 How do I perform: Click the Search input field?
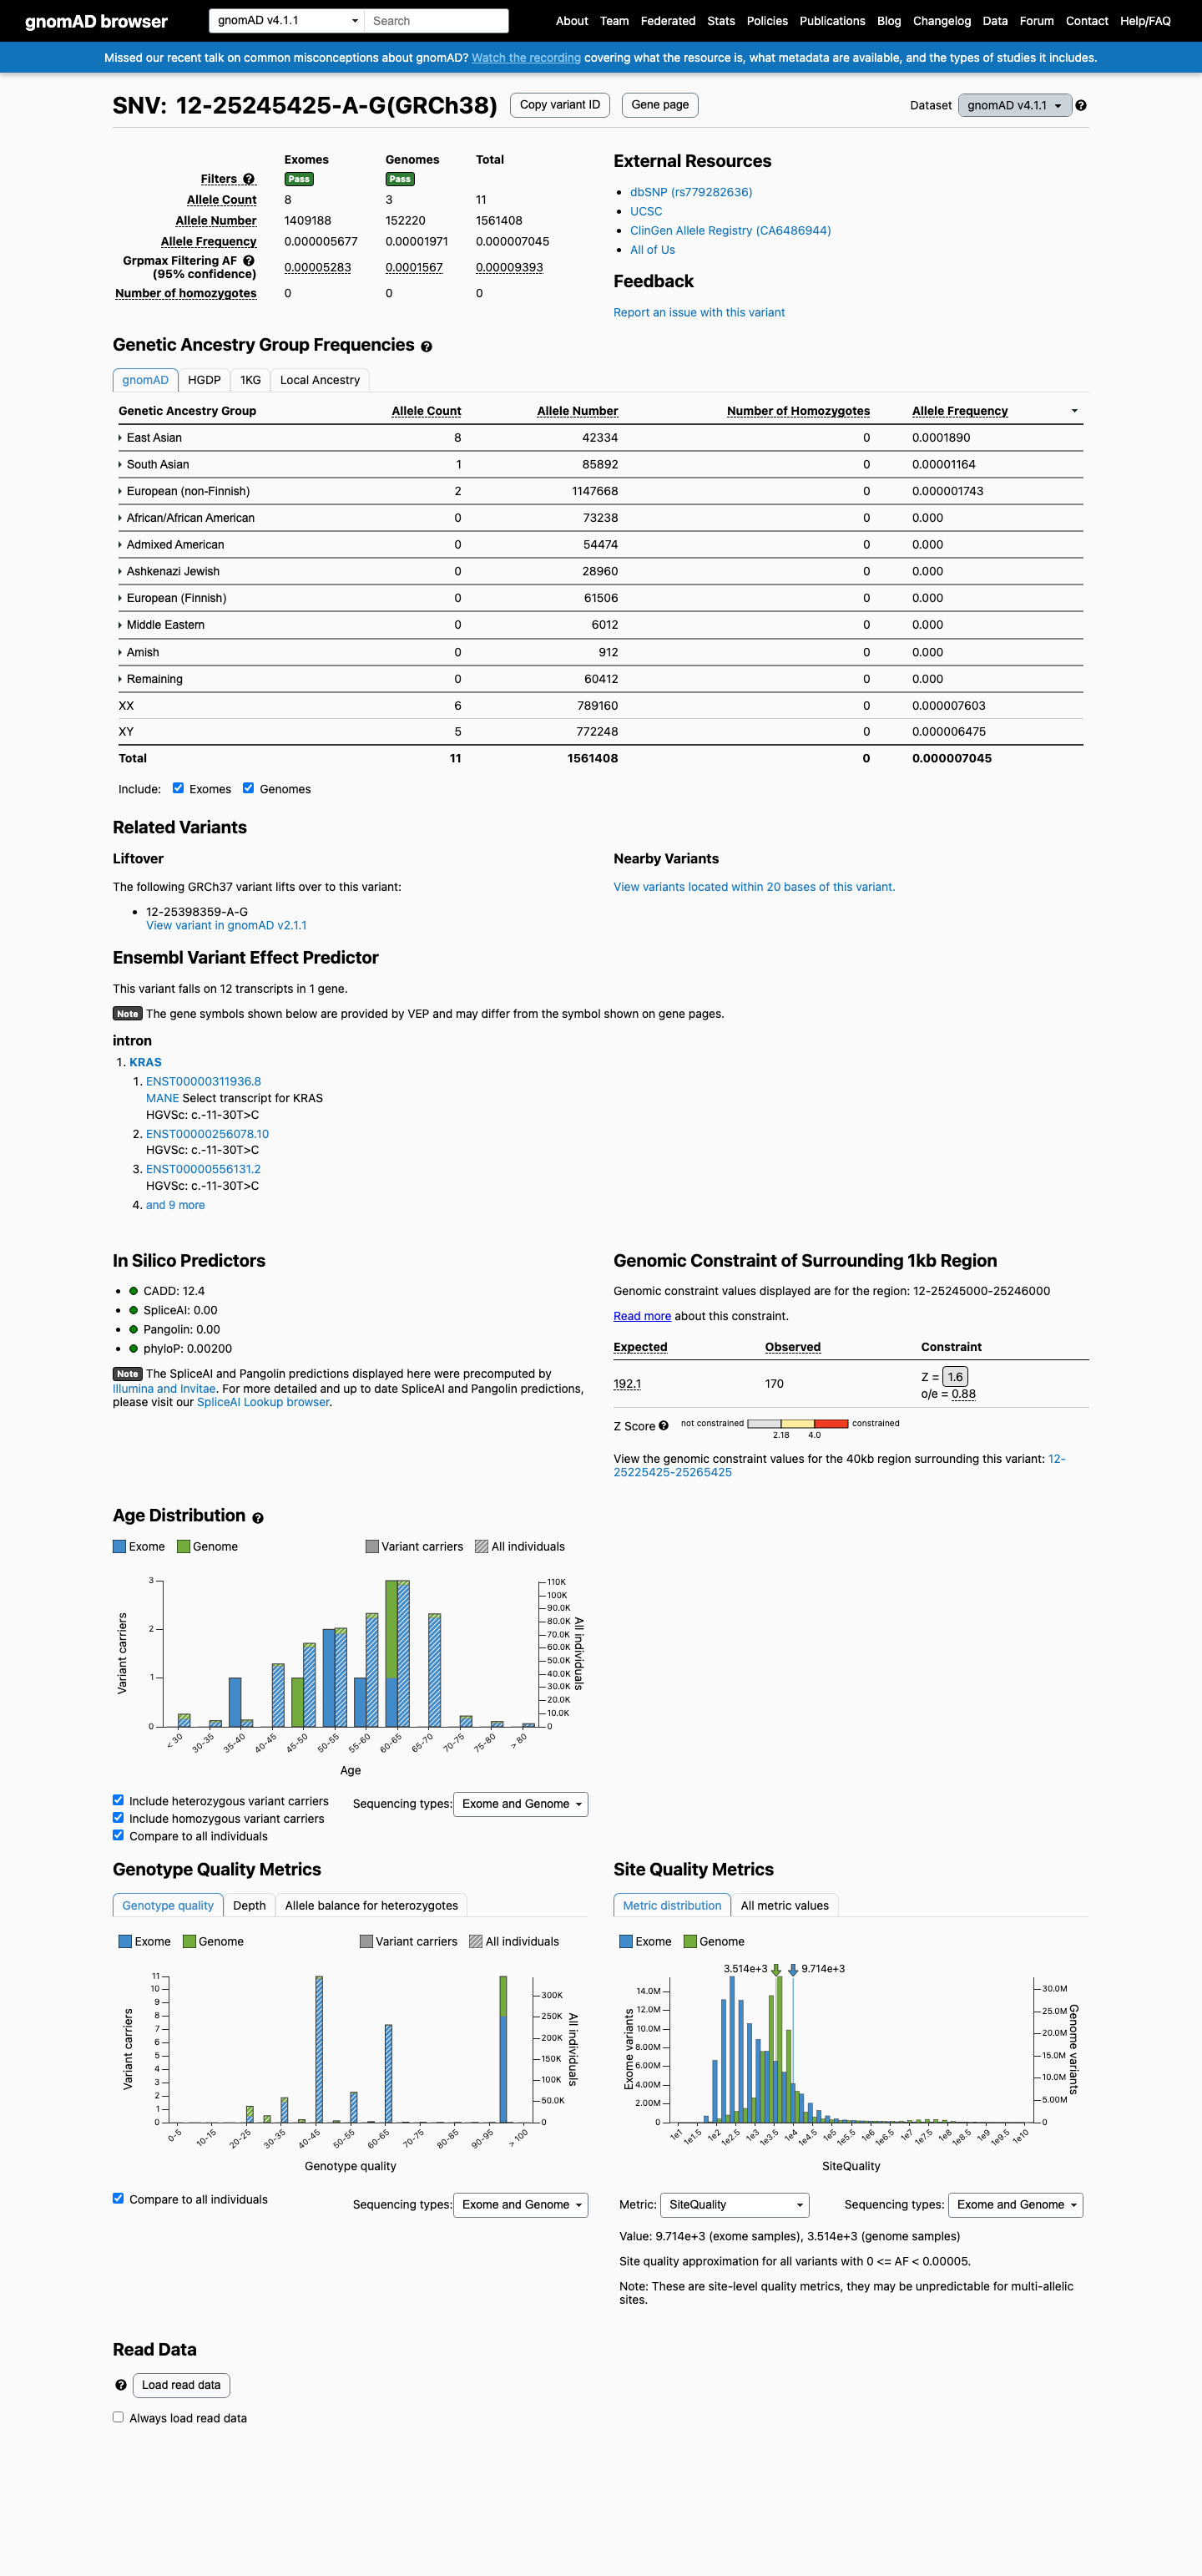tap(436, 20)
